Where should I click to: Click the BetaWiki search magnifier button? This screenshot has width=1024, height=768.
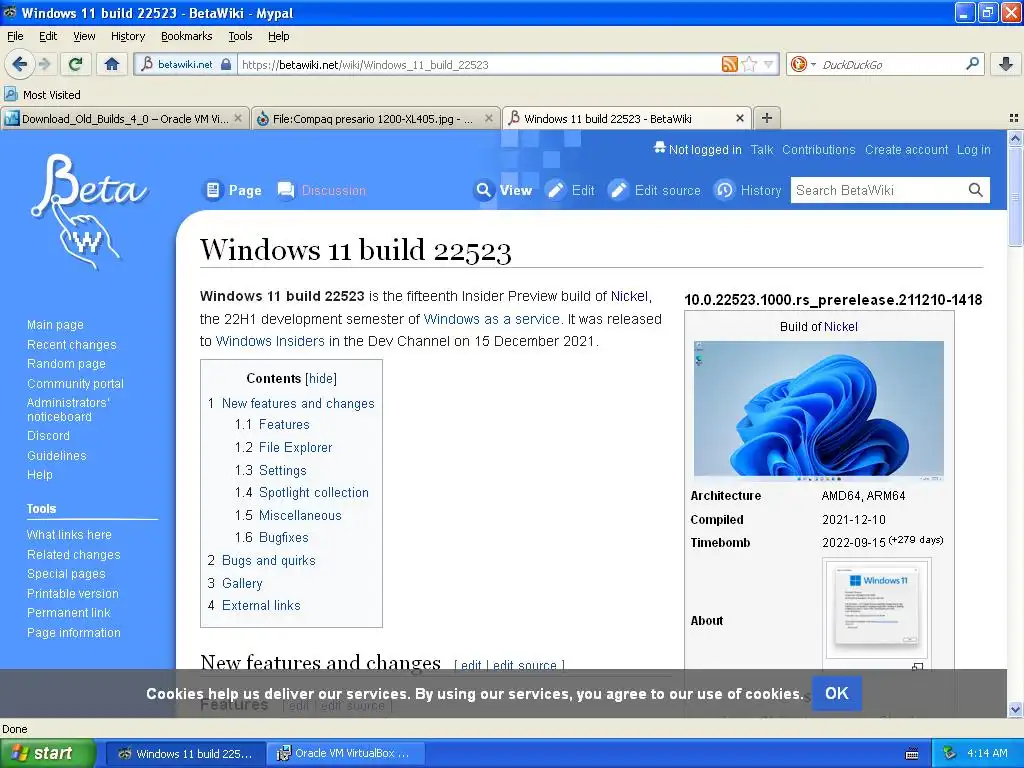(976, 190)
